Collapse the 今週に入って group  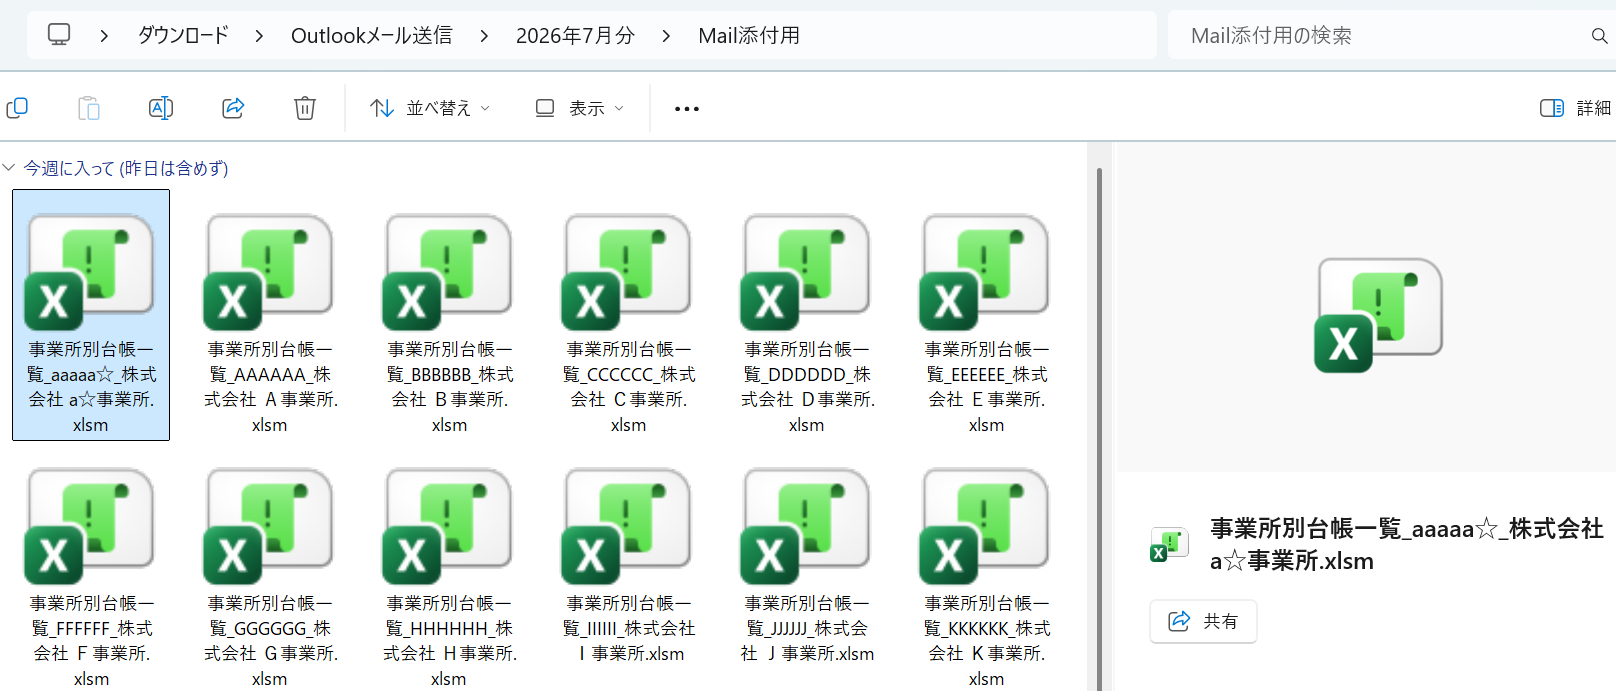(x=9, y=168)
